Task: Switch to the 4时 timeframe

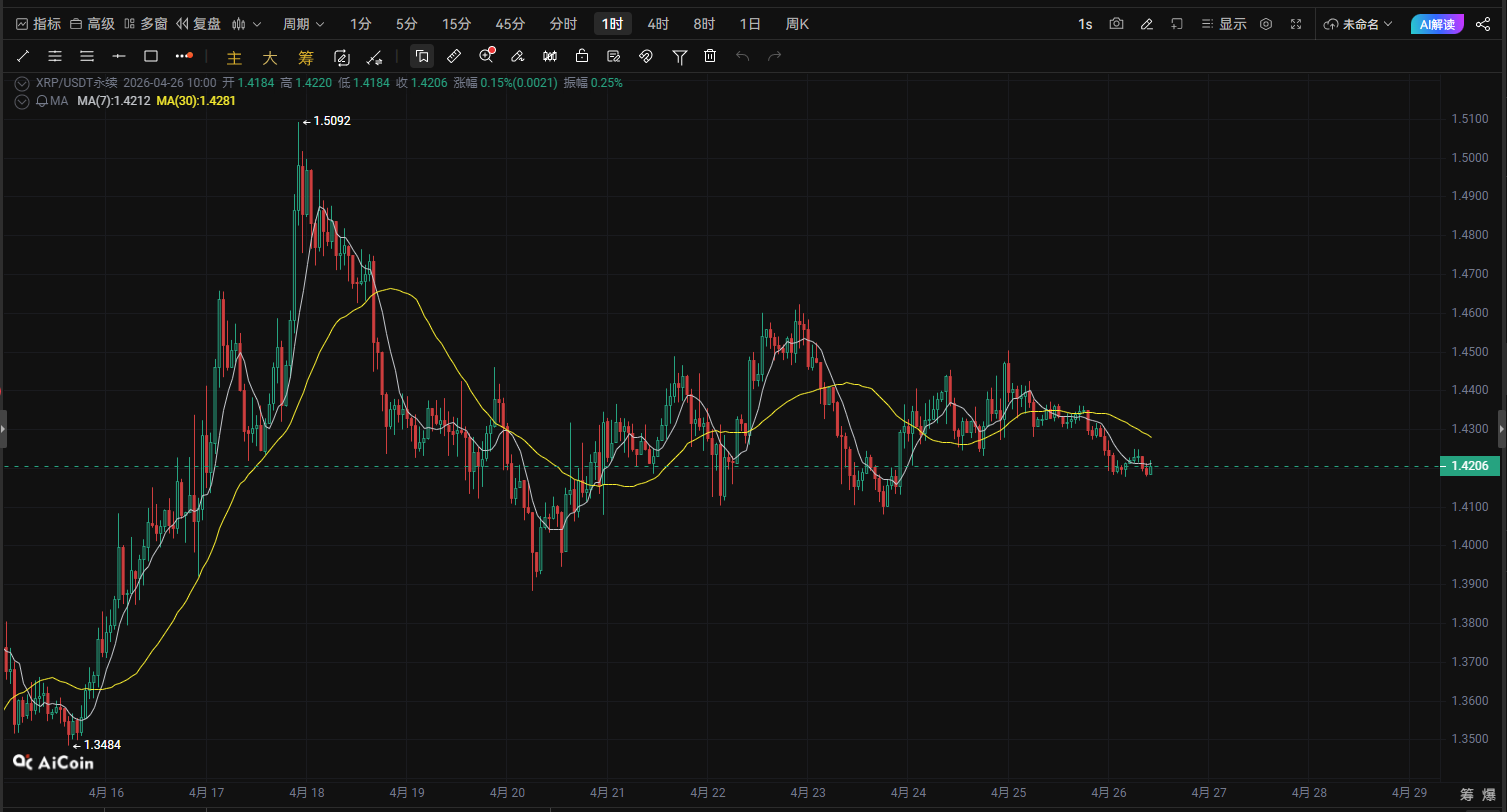Action: 658,24
